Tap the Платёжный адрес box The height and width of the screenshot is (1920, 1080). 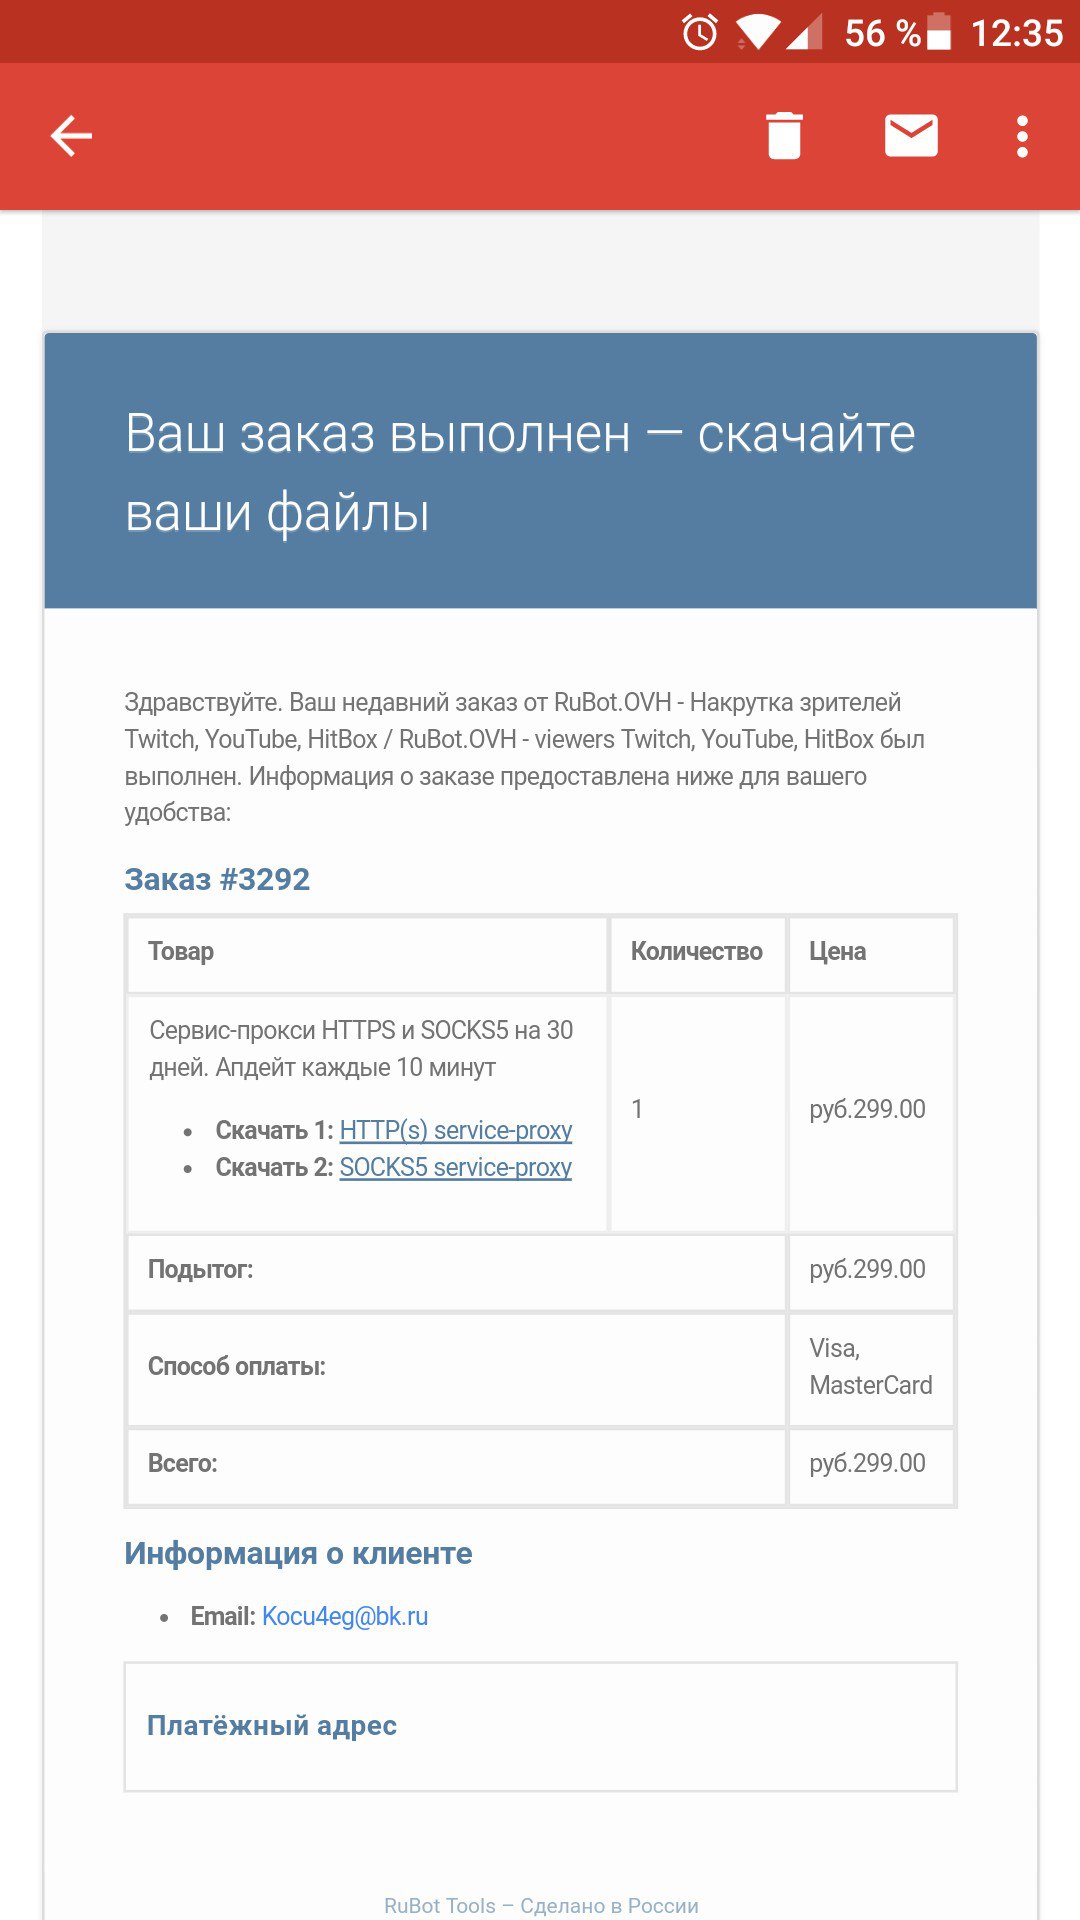click(540, 1726)
